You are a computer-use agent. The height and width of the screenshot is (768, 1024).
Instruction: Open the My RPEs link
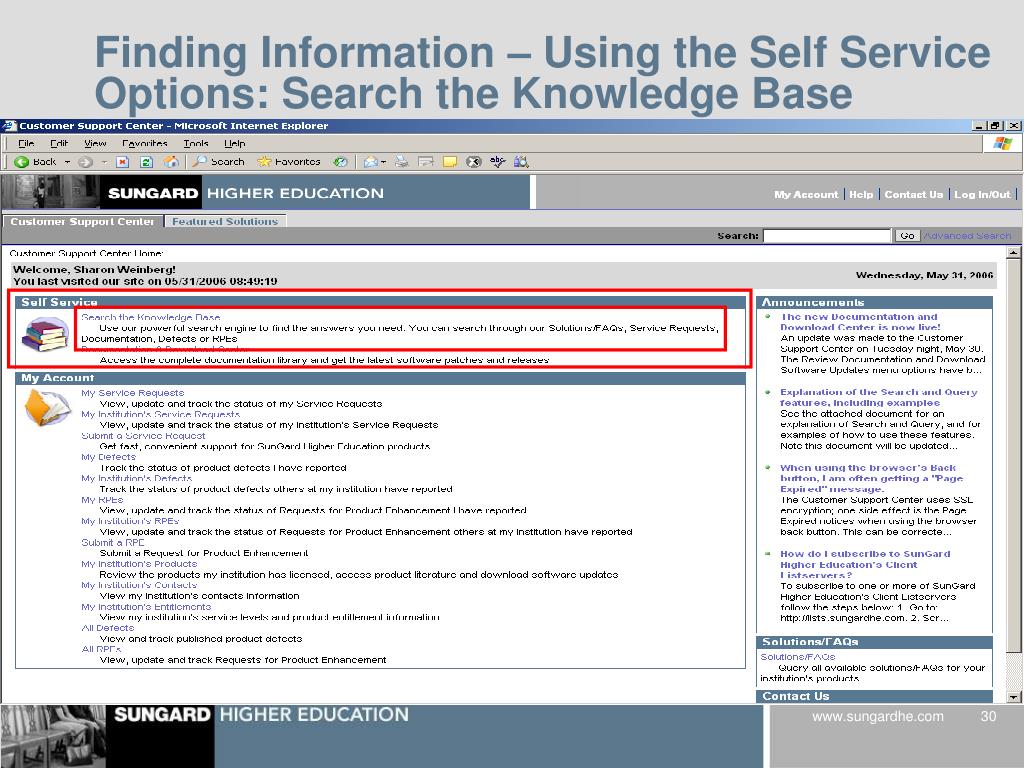pyautogui.click(x=102, y=500)
